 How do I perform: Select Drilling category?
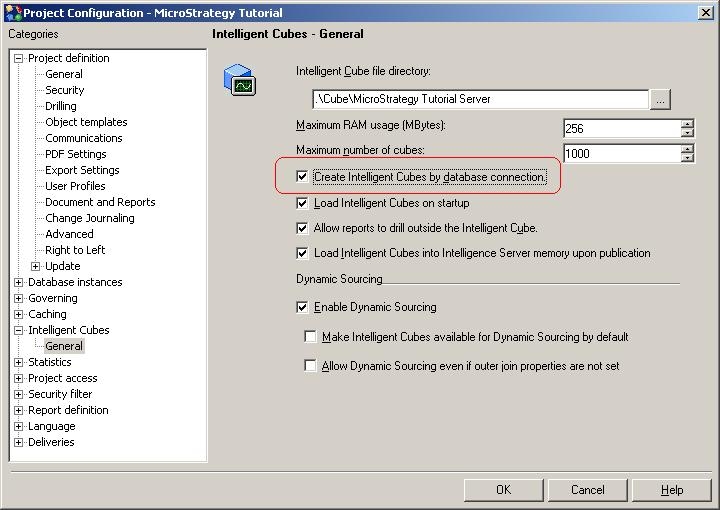point(61,106)
